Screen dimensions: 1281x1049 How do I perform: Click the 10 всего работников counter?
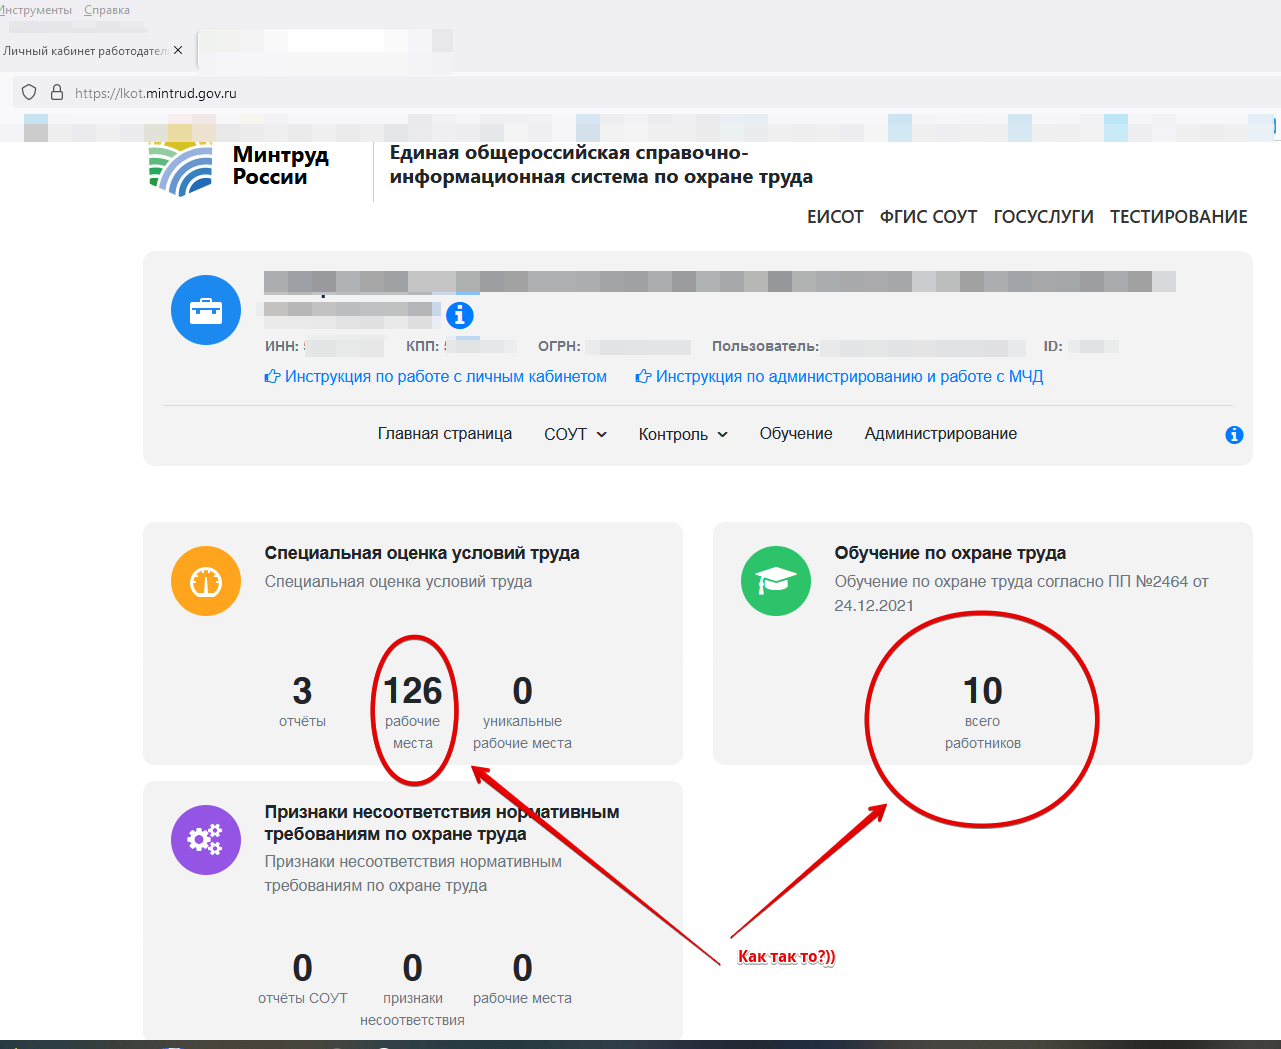pos(983,711)
